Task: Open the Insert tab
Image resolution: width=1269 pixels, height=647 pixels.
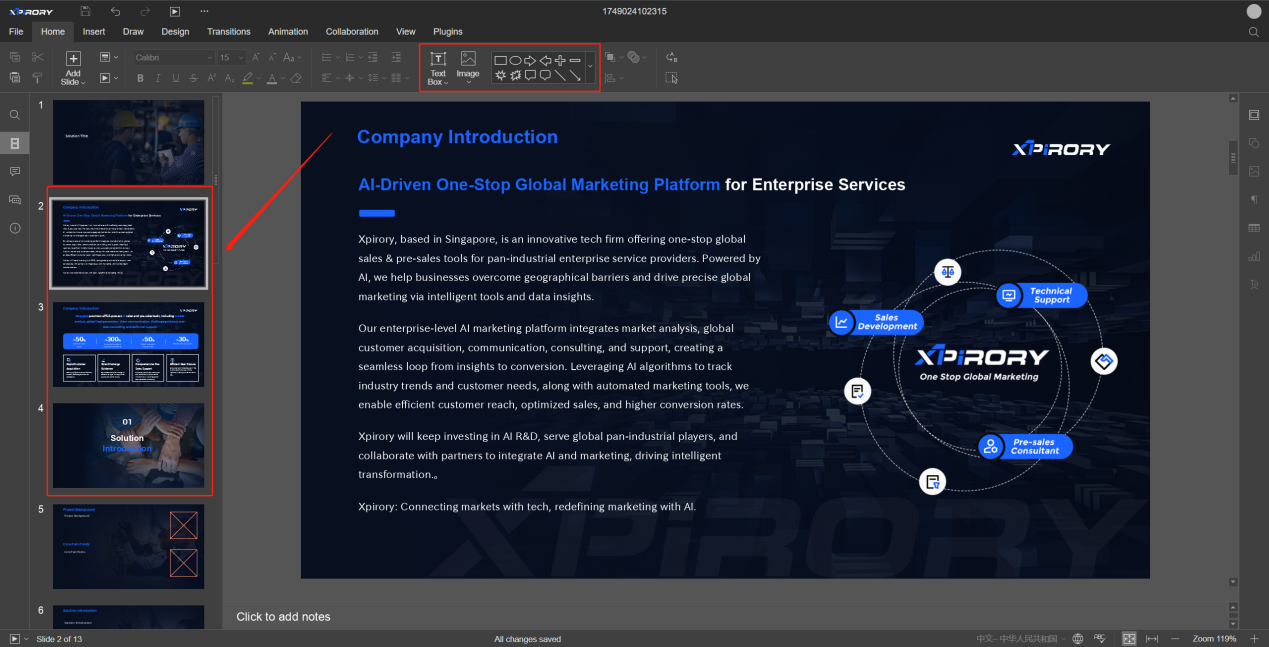Action: 94,32
